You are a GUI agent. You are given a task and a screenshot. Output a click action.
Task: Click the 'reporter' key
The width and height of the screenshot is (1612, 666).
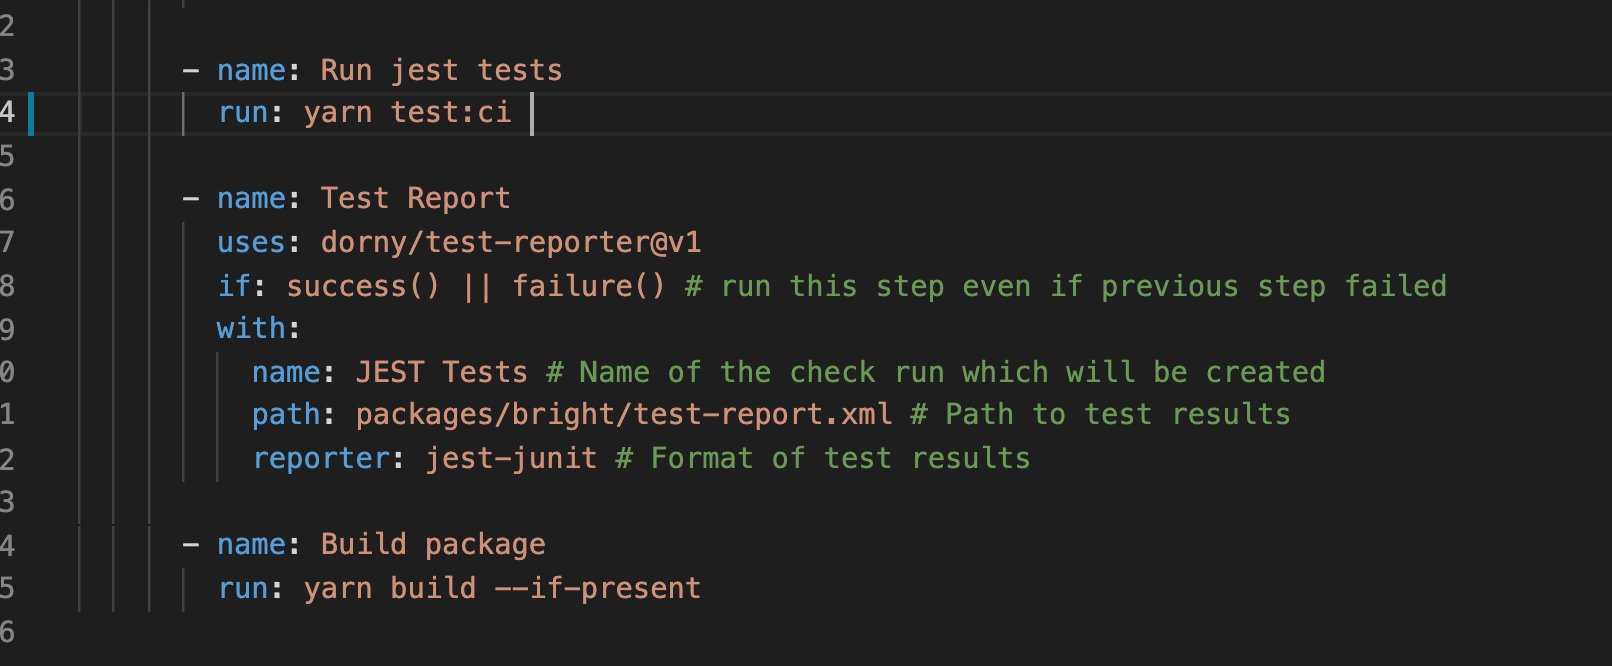(x=321, y=458)
